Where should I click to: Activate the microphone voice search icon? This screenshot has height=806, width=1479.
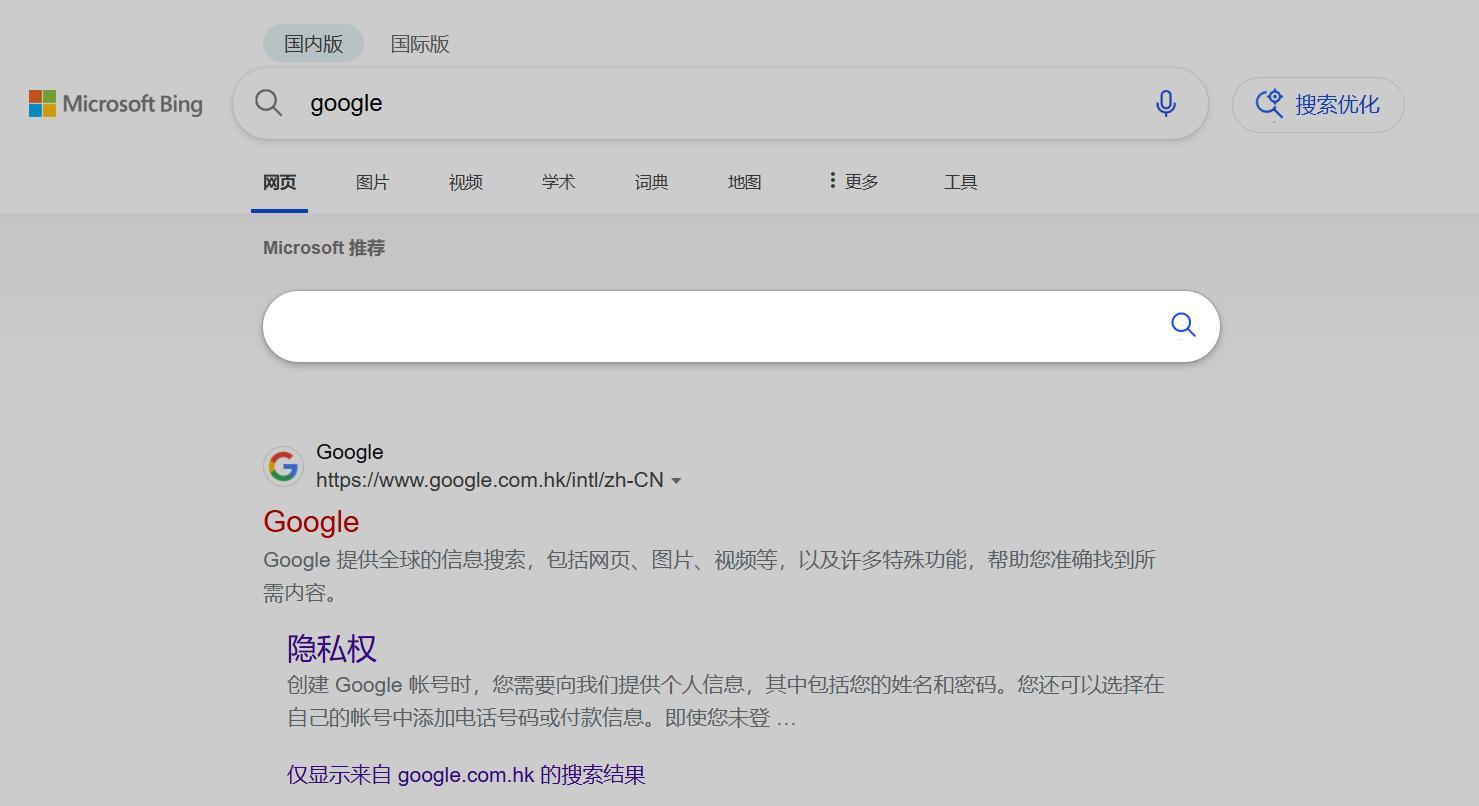1165,103
